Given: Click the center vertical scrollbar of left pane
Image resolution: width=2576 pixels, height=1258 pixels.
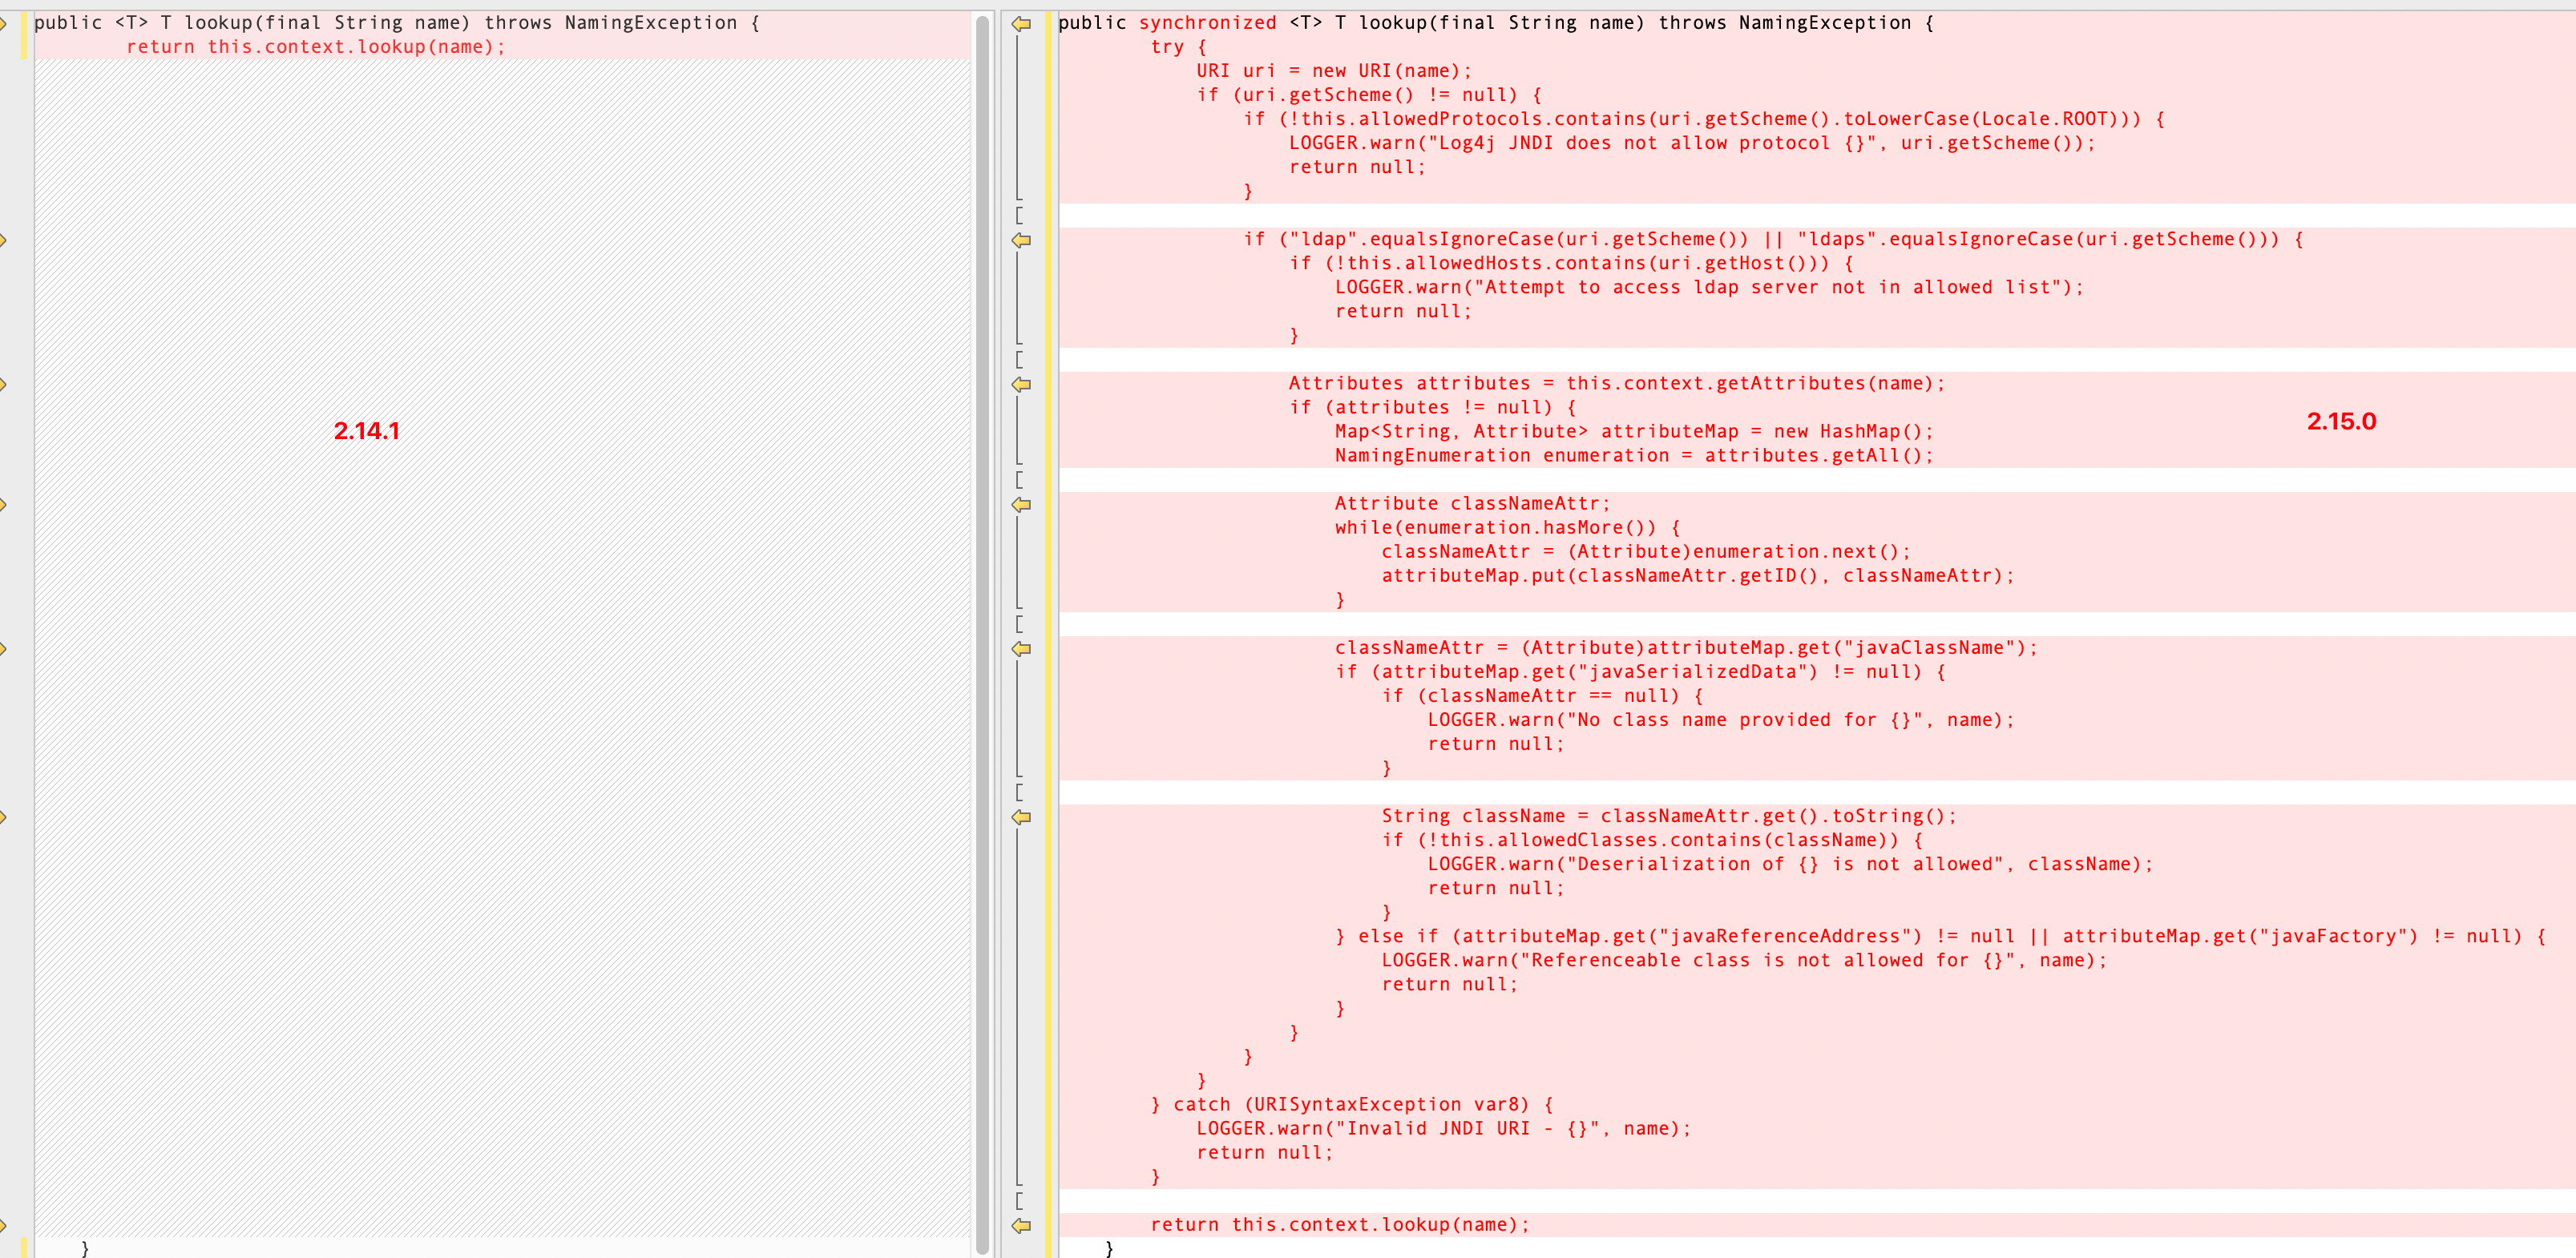Looking at the screenshot, I should tap(982, 630).
